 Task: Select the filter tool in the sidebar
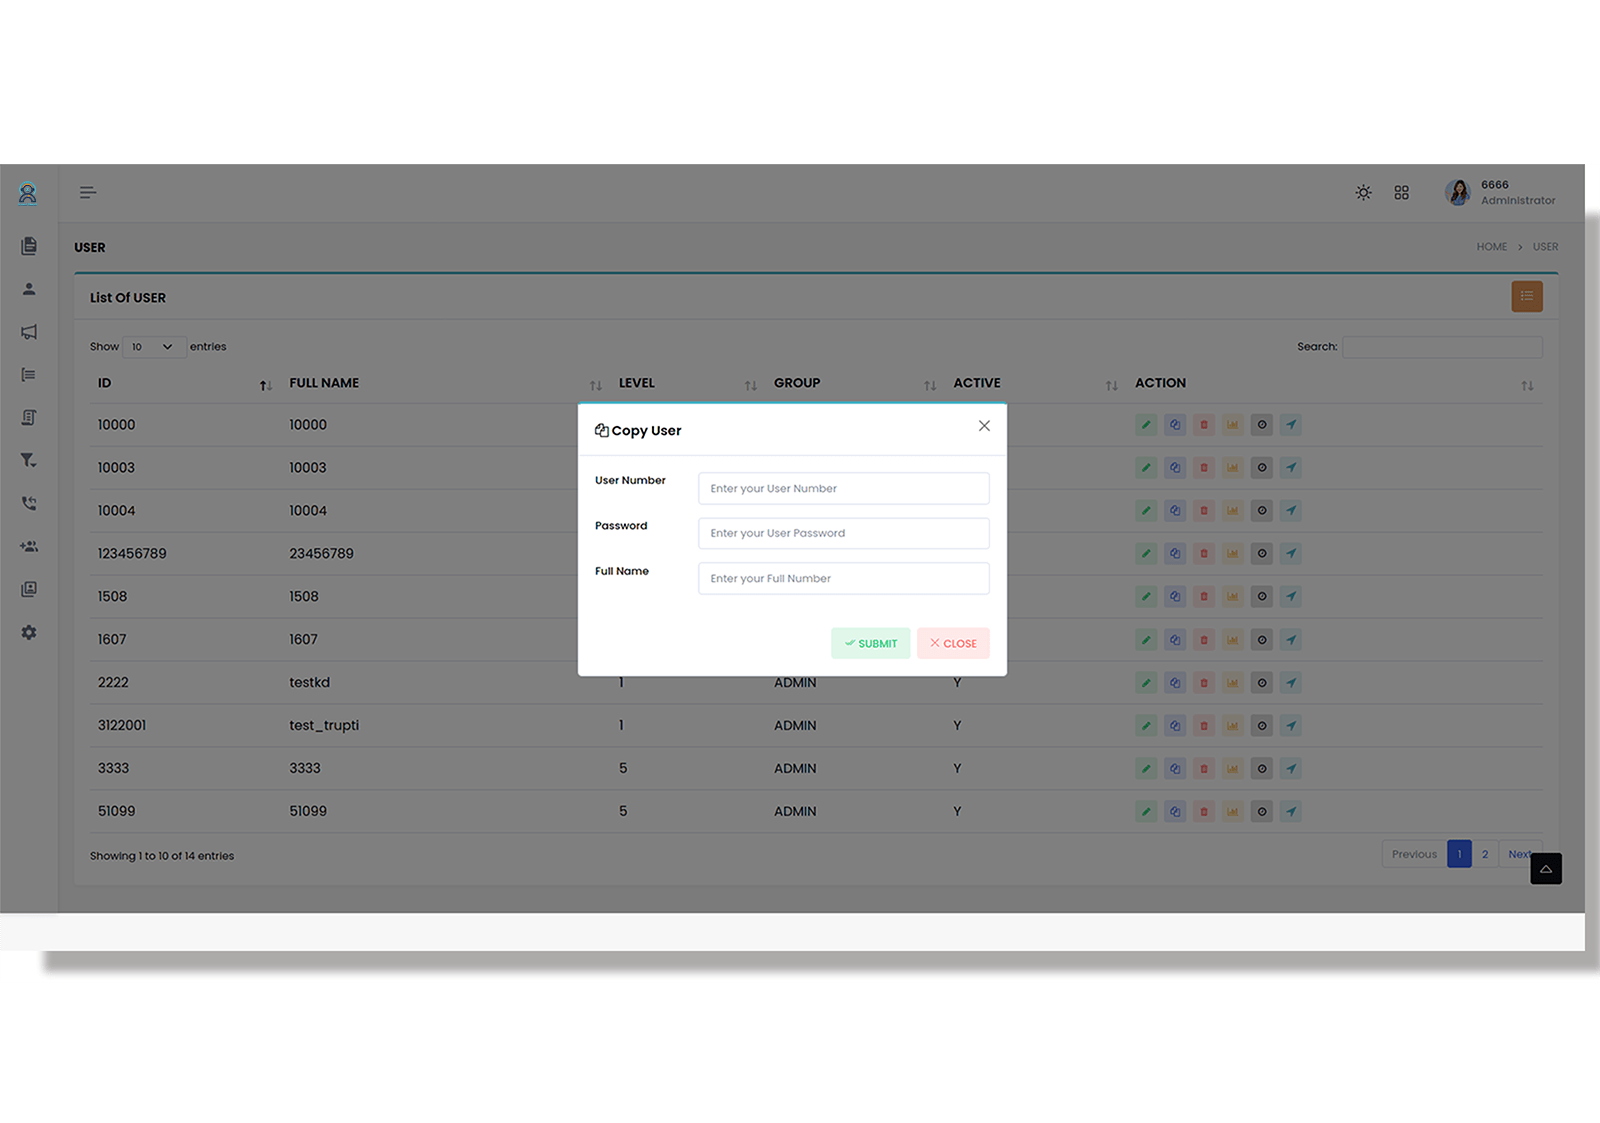point(29,460)
